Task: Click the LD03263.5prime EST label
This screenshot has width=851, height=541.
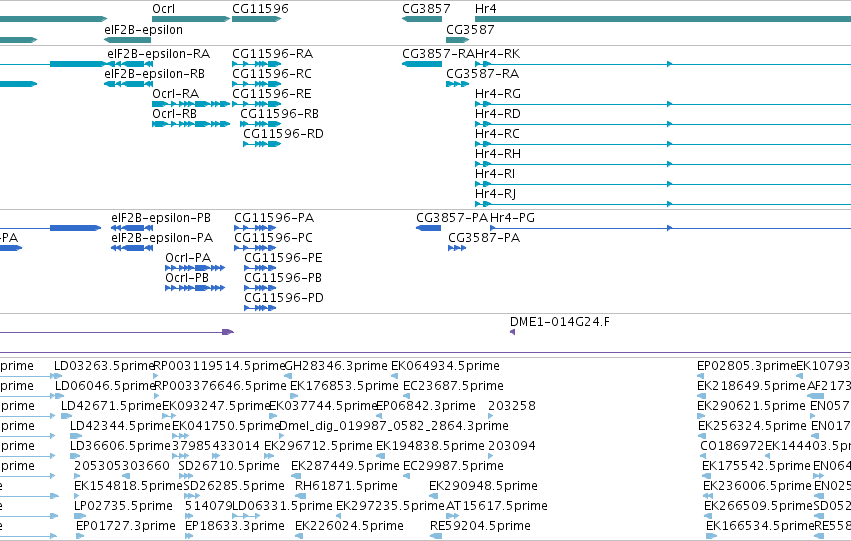Action: coord(104,366)
